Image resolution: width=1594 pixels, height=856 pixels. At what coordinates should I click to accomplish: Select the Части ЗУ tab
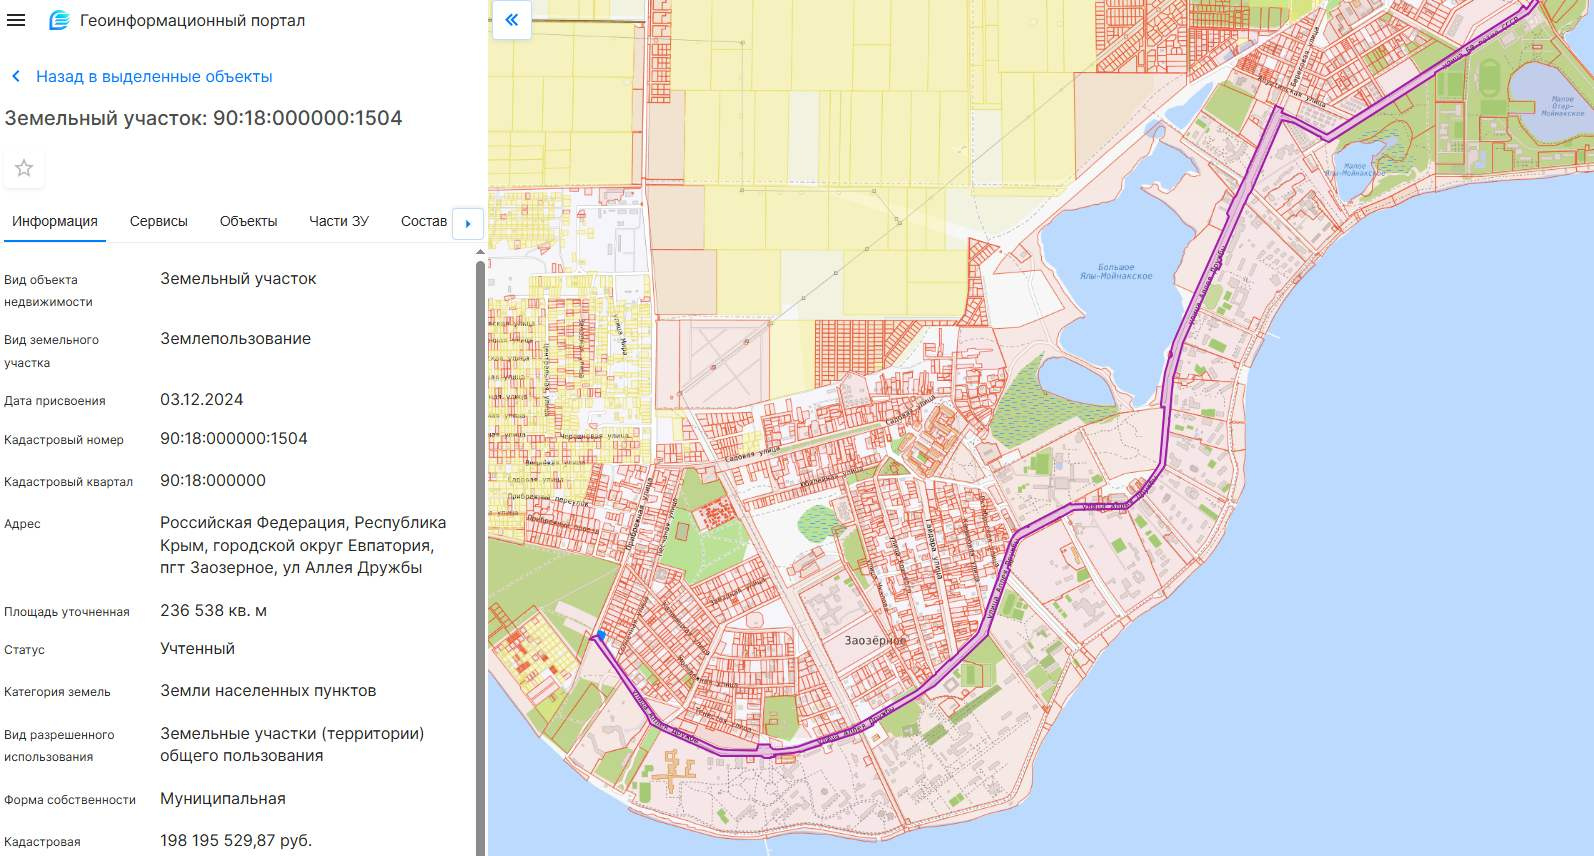point(338,221)
